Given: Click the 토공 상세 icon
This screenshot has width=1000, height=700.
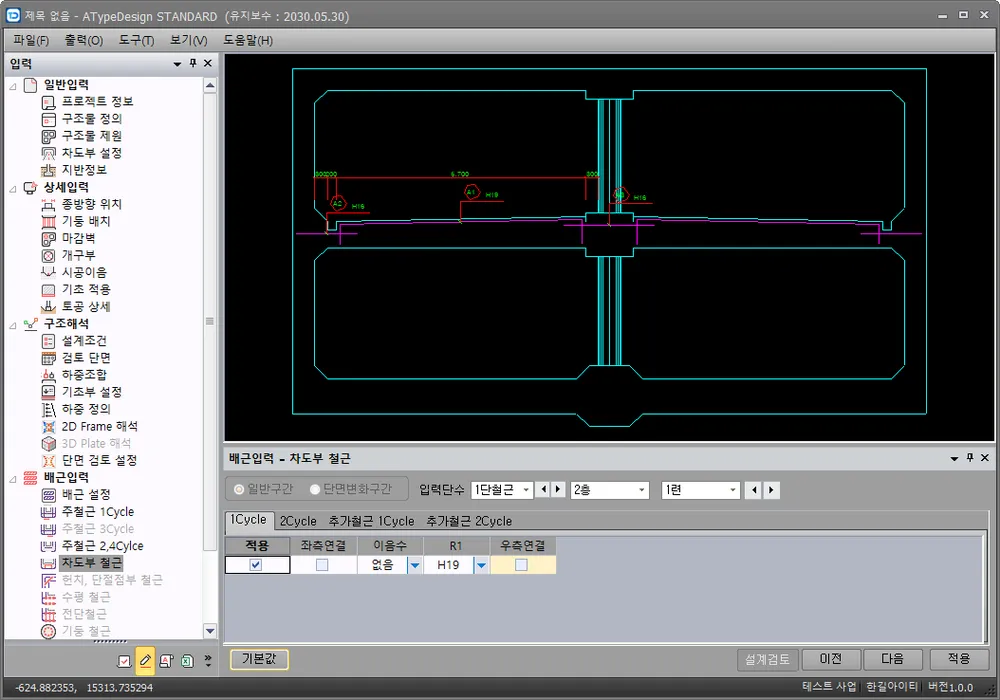Looking at the screenshot, I should (x=48, y=307).
